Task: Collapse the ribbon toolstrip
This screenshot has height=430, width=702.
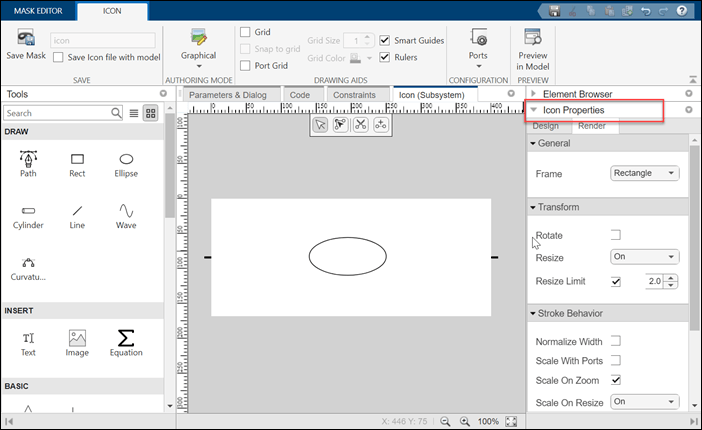Action: click(693, 79)
